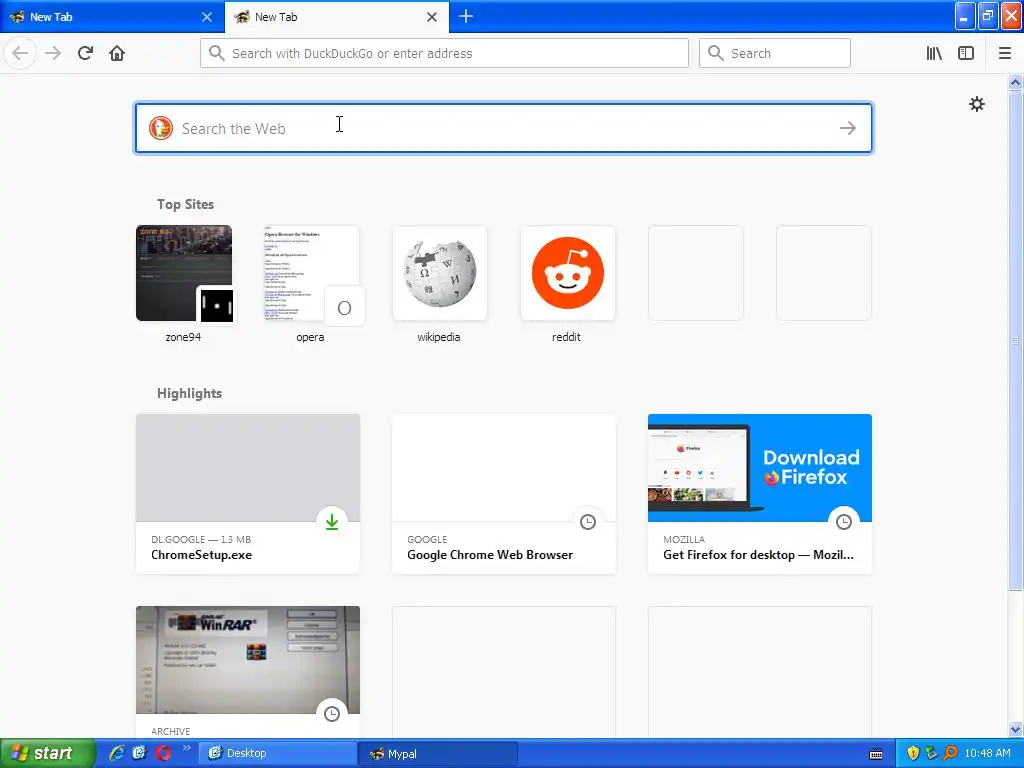Open Get Firefox for desktop highlight

pyautogui.click(x=760, y=494)
